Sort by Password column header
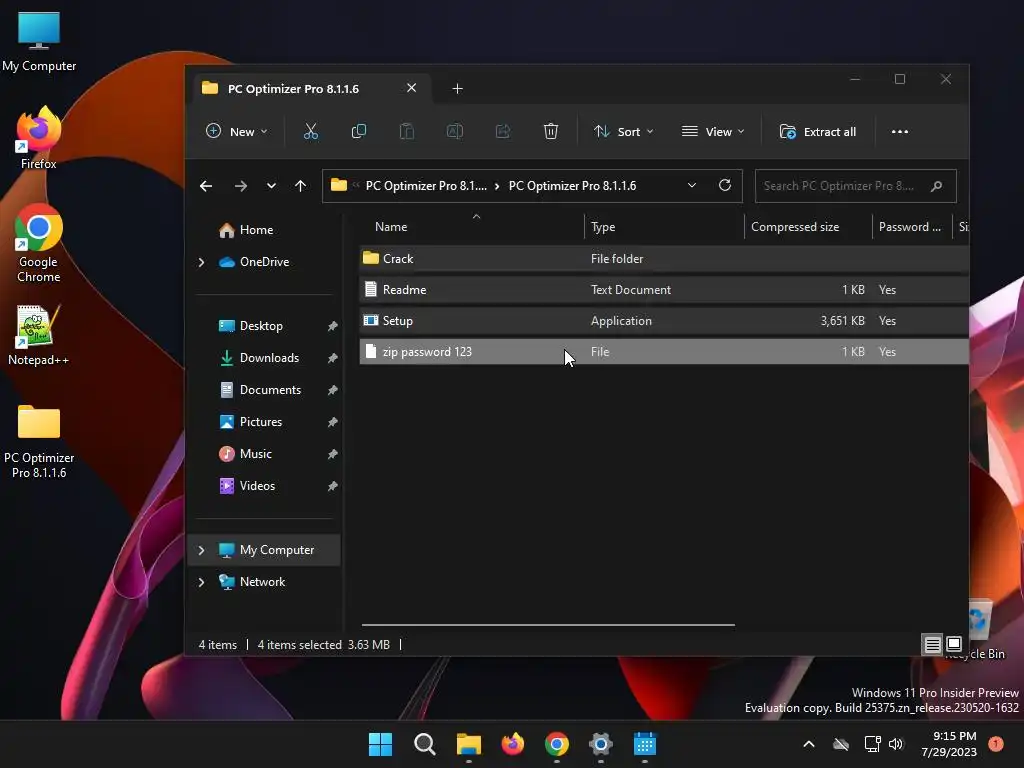Screen dimensions: 1024x768 tap(912, 227)
